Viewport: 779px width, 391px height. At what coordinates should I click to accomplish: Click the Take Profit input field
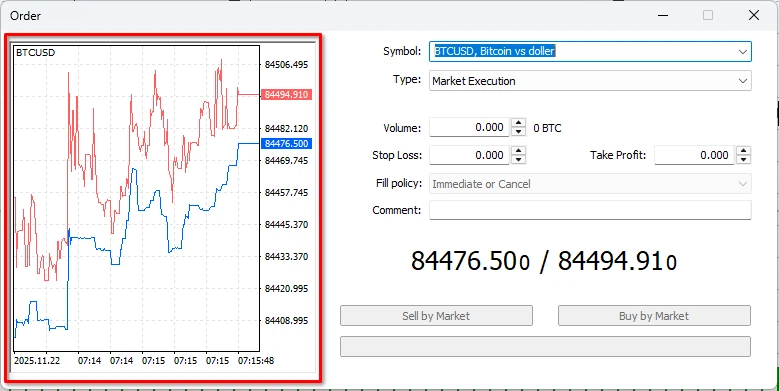[x=695, y=155]
